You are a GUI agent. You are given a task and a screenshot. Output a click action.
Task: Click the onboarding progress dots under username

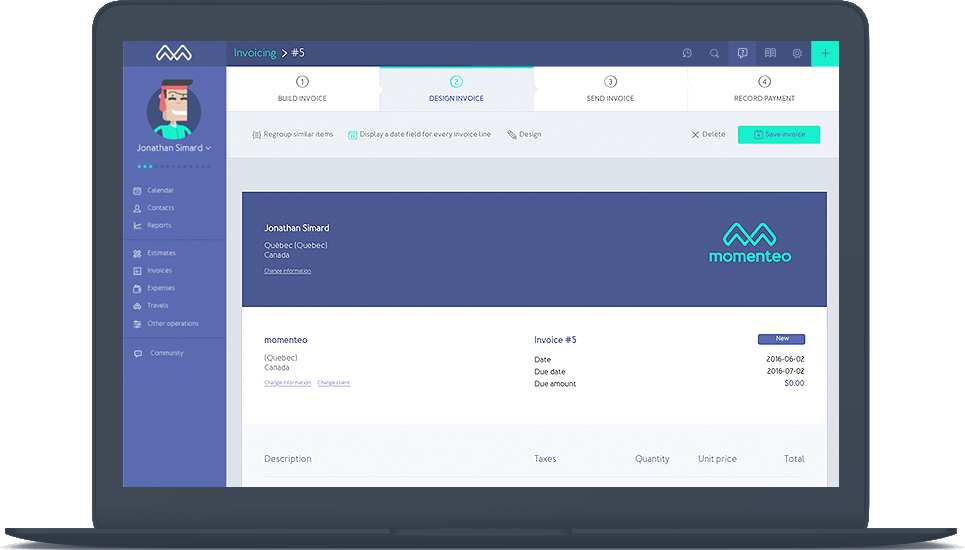click(174, 166)
